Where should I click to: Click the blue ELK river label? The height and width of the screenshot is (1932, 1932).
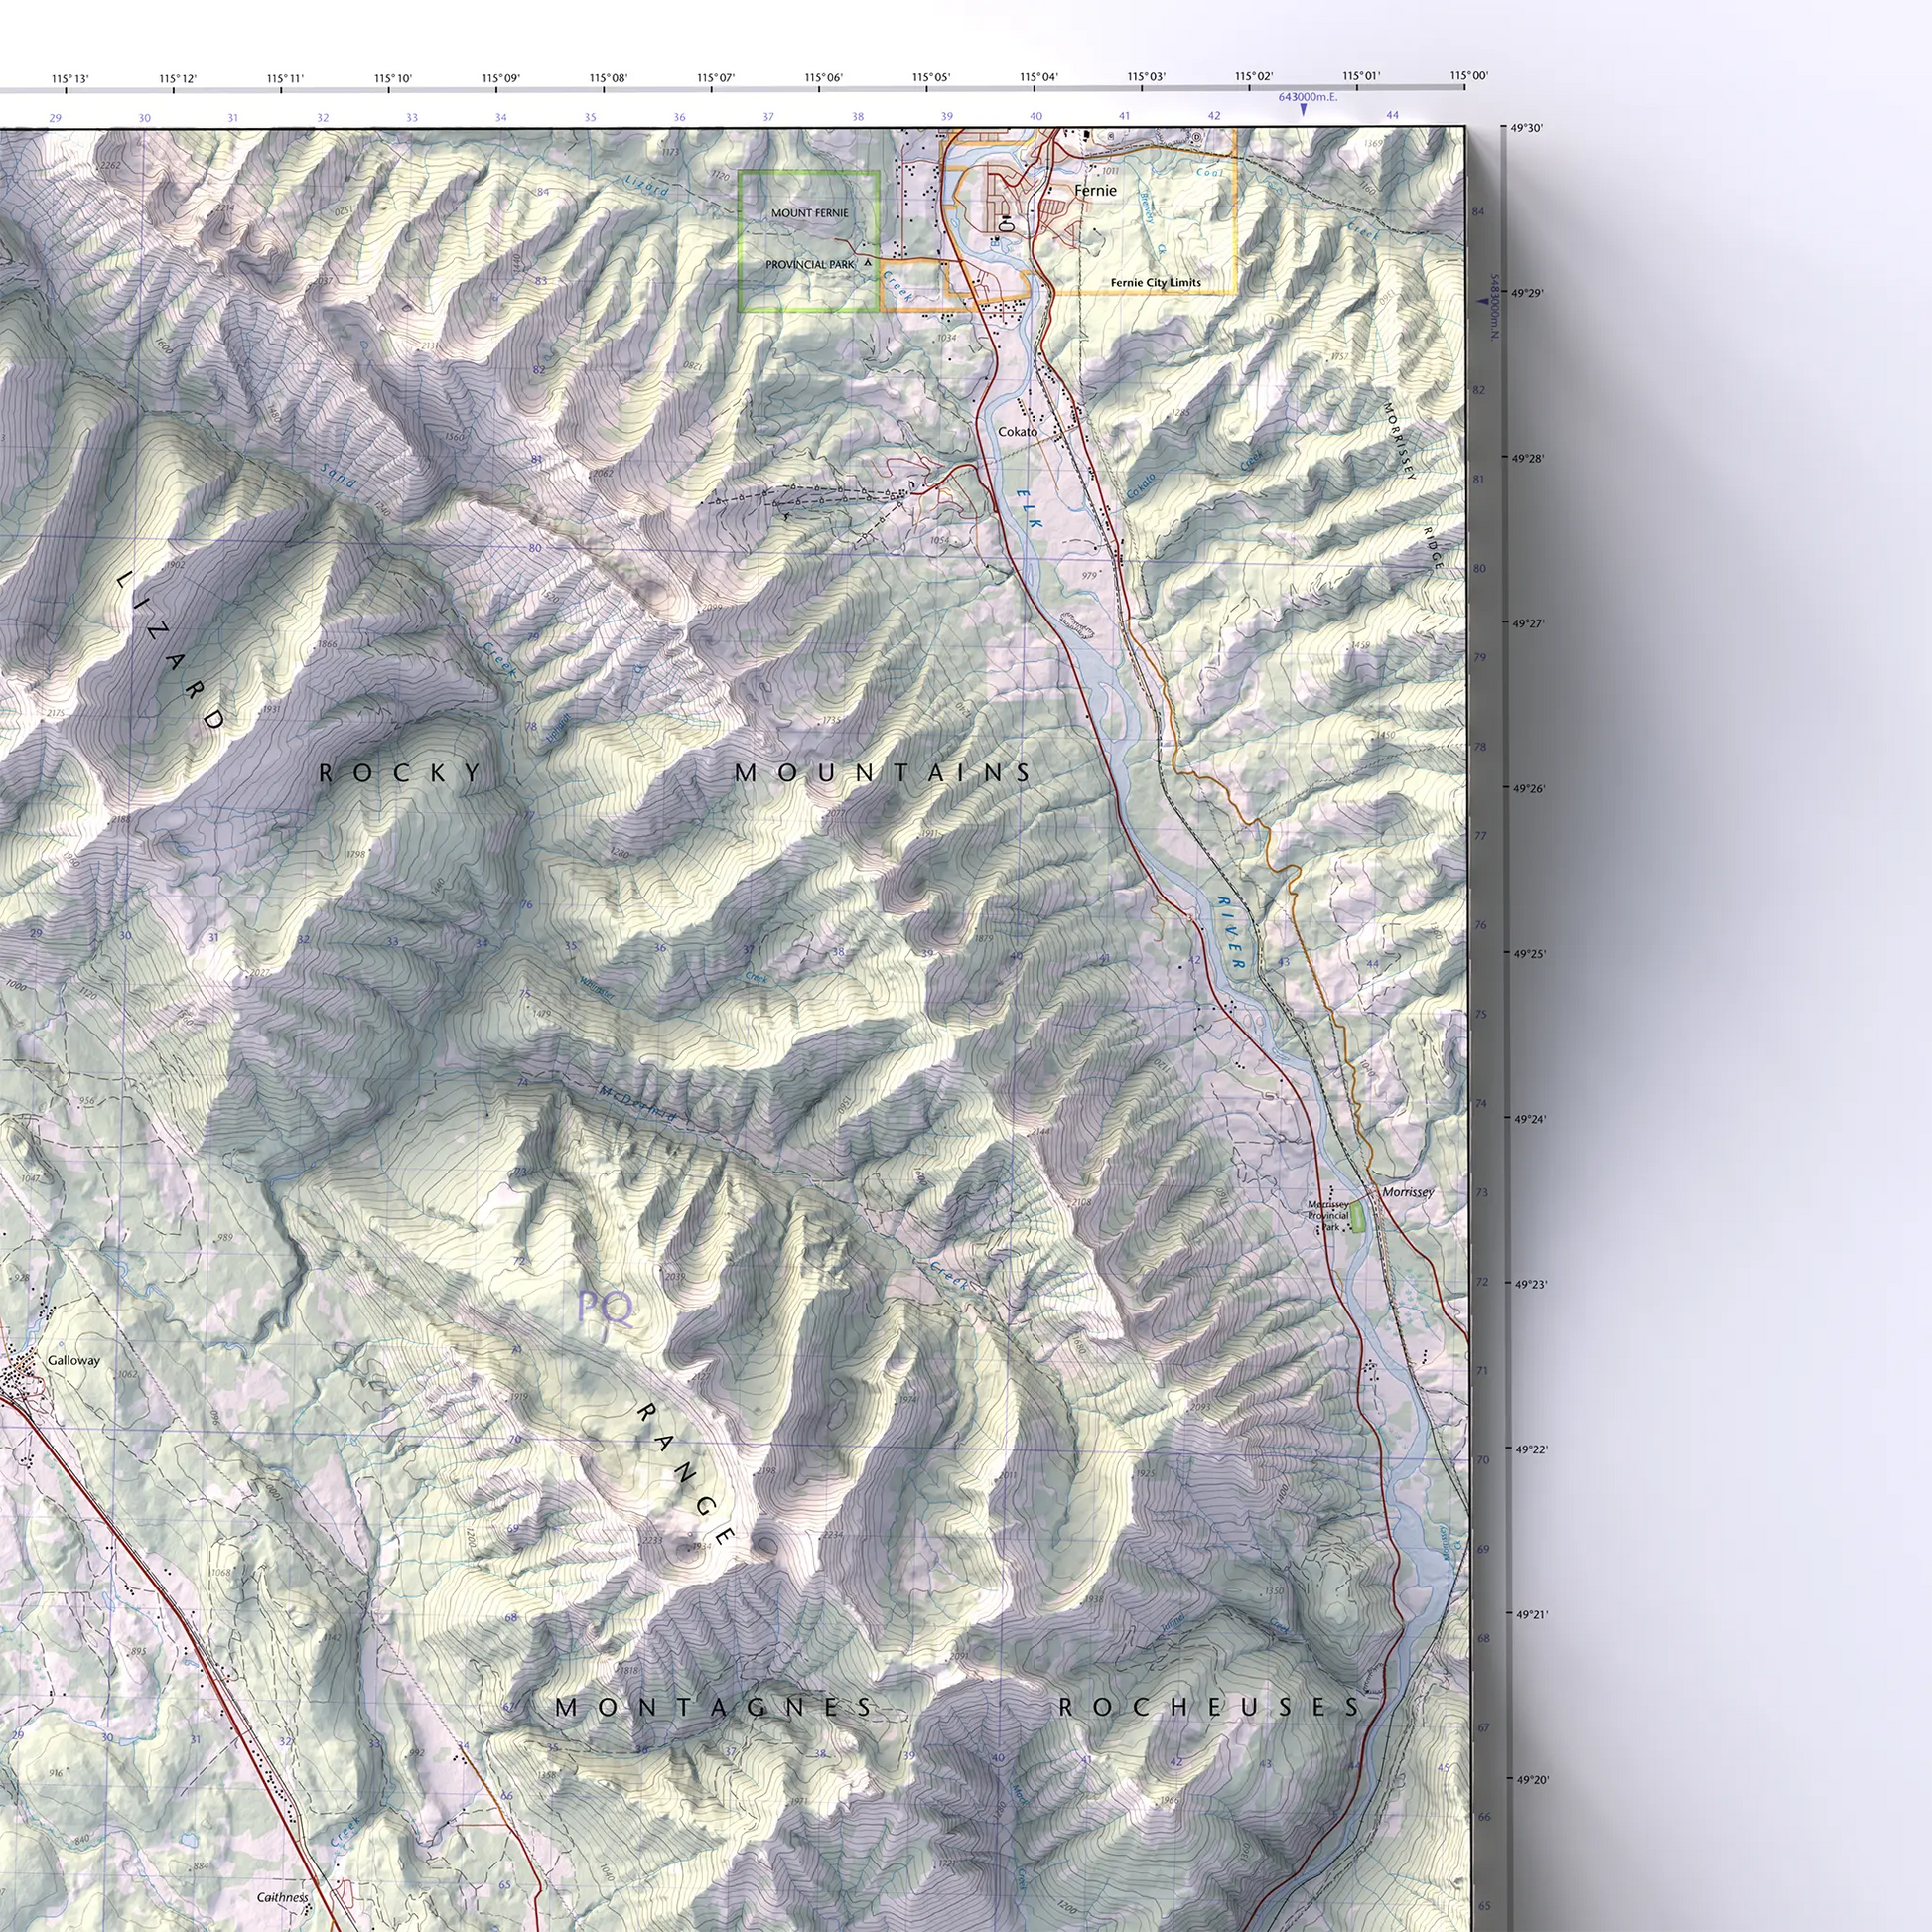click(1030, 507)
